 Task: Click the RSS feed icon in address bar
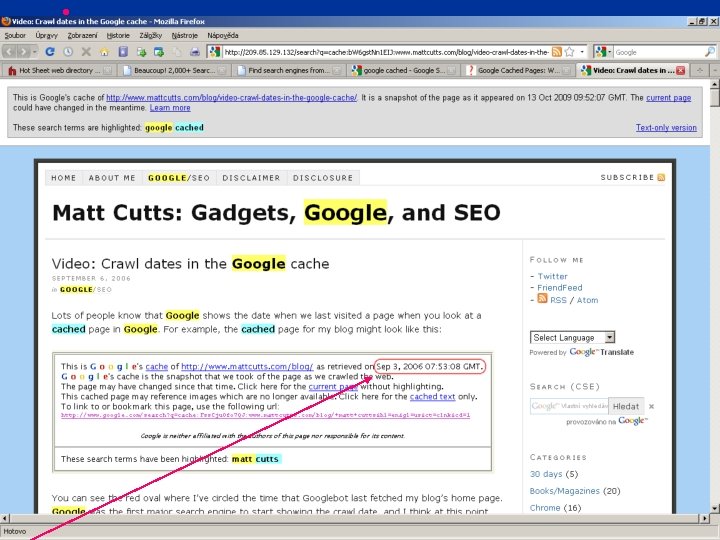(557, 52)
